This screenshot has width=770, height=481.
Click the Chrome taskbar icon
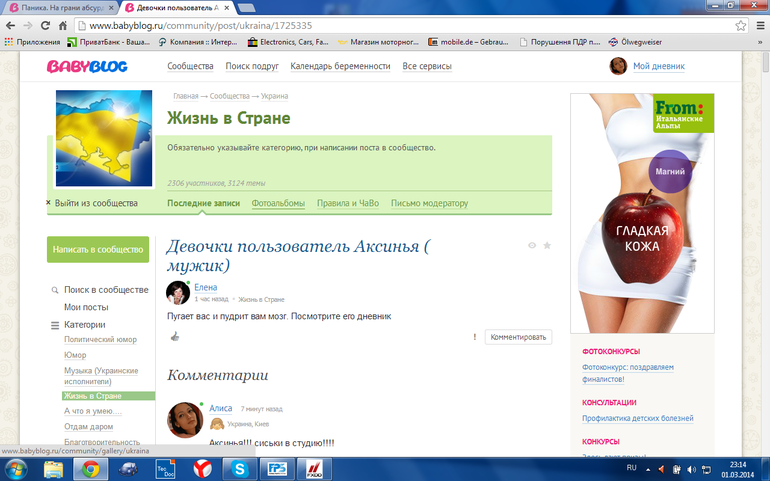click(90, 469)
